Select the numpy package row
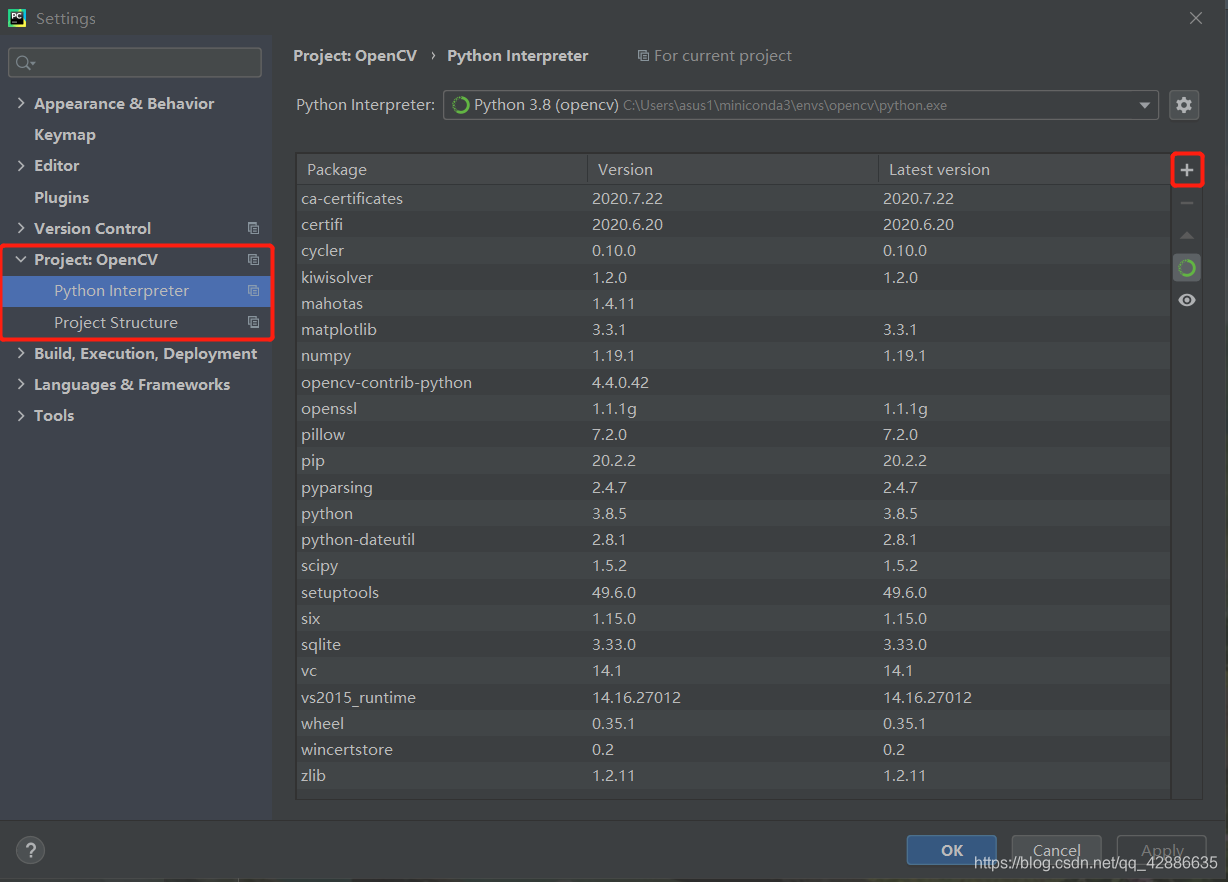 733,356
